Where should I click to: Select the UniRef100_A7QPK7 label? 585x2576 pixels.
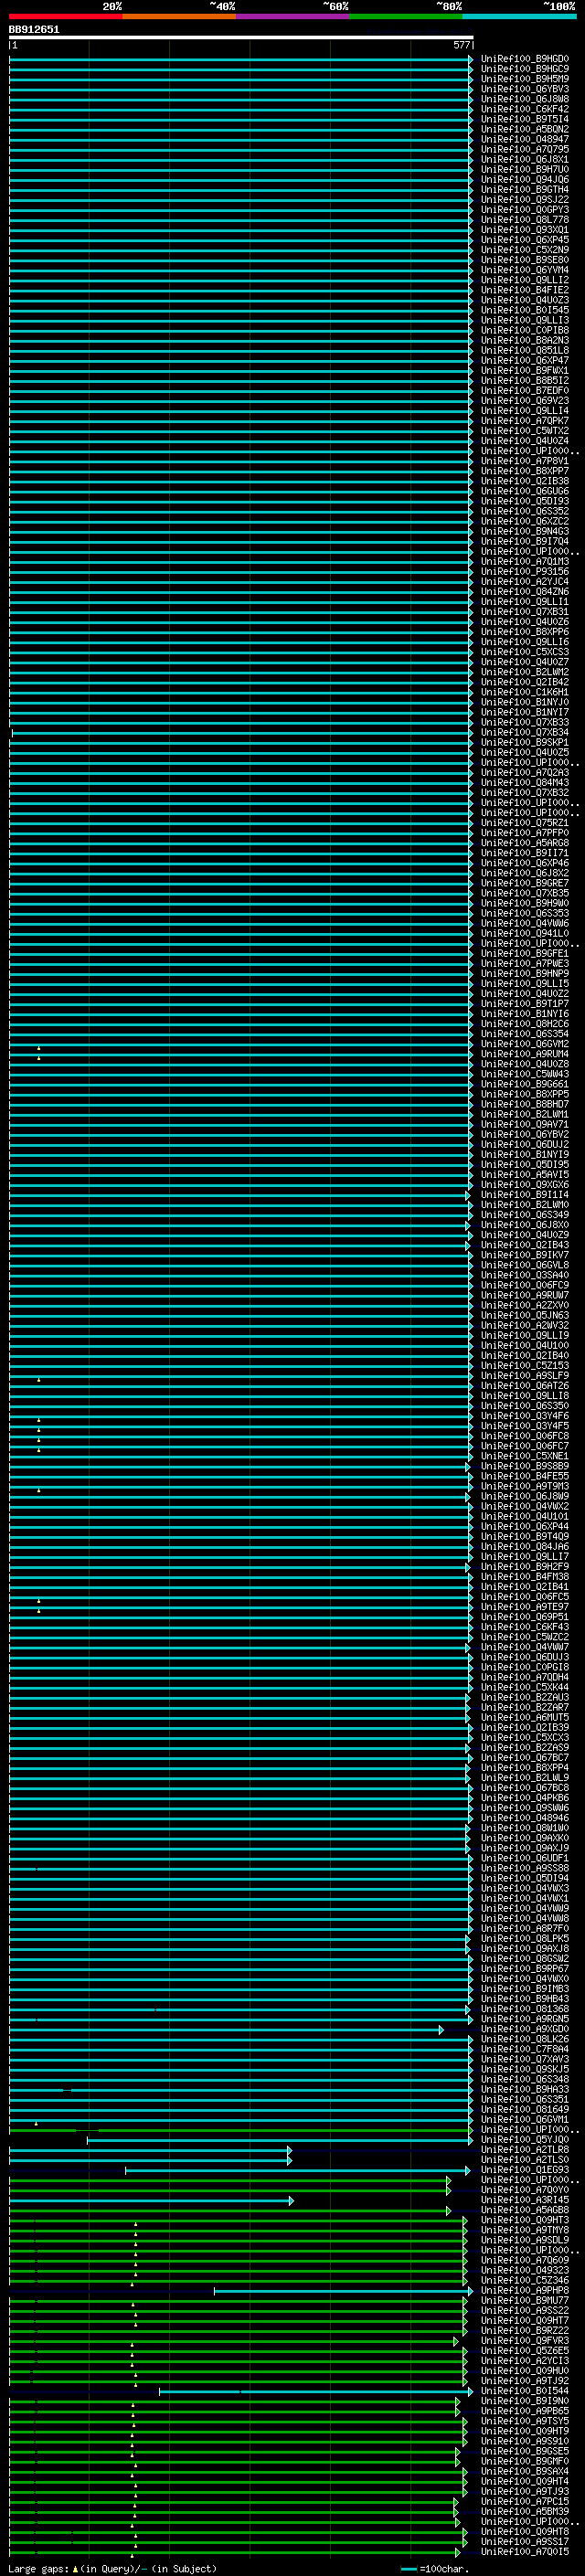pyautogui.click(x=525, y=421)
